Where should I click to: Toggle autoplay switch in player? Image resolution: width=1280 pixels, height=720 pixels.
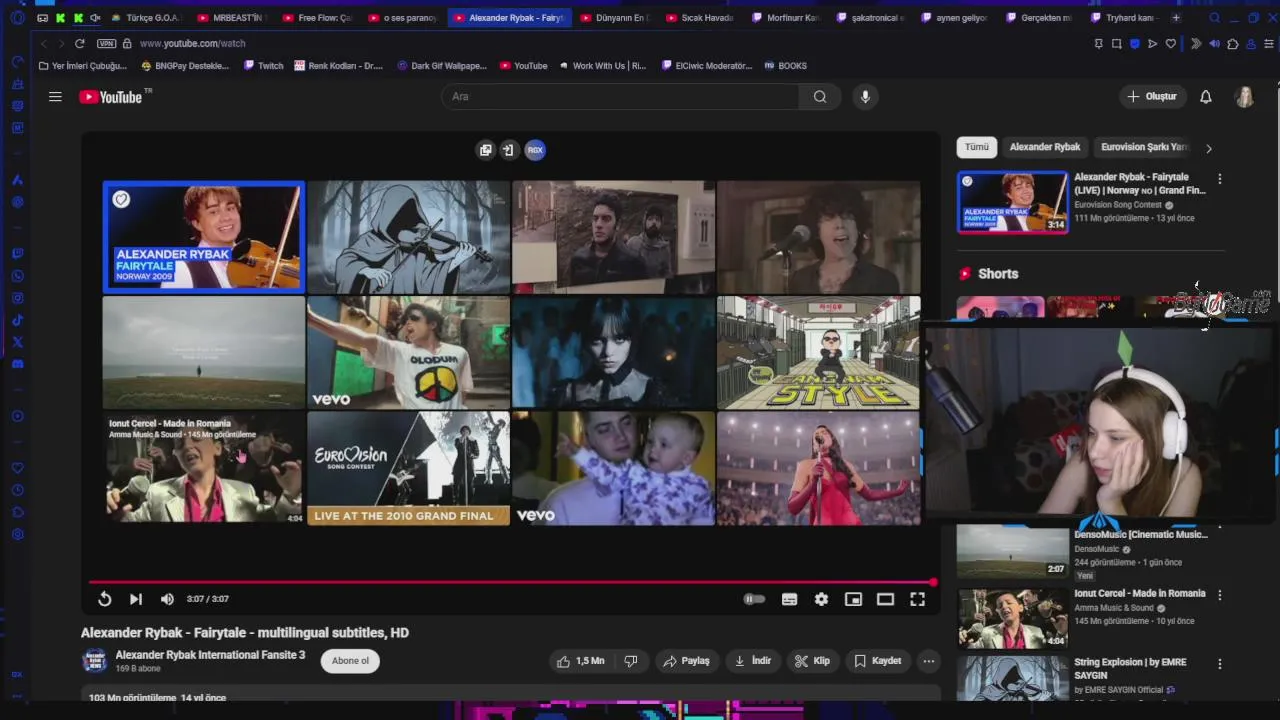click(x=754, y=599)
